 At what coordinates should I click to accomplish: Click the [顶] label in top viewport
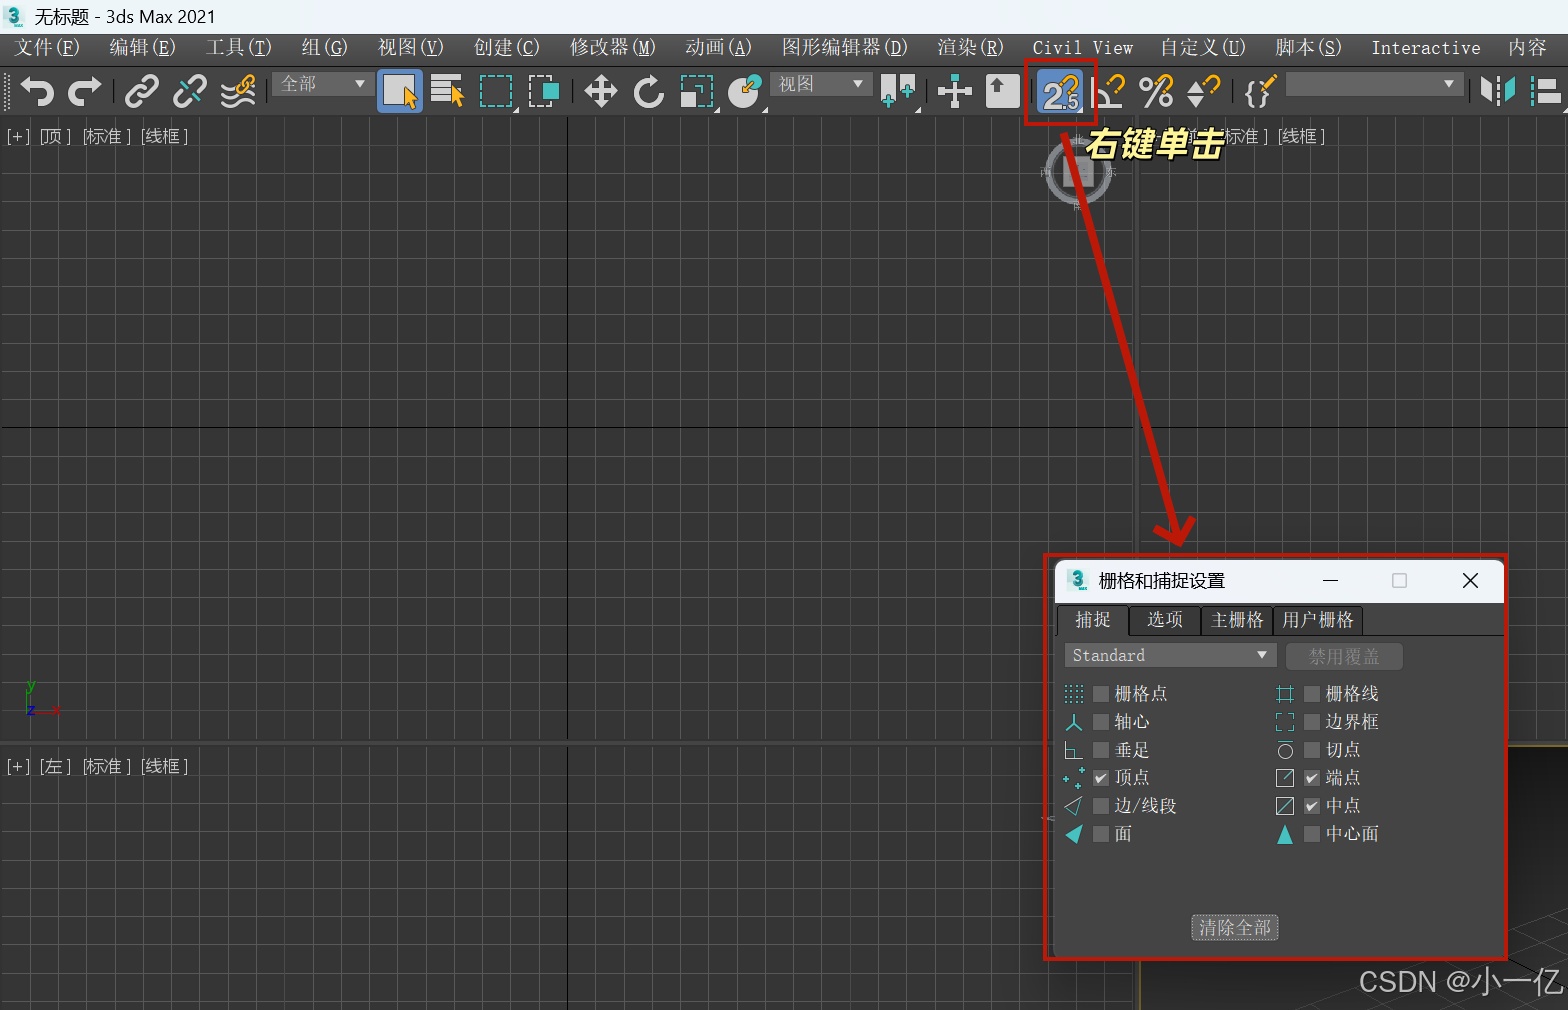tap(55, 136)
